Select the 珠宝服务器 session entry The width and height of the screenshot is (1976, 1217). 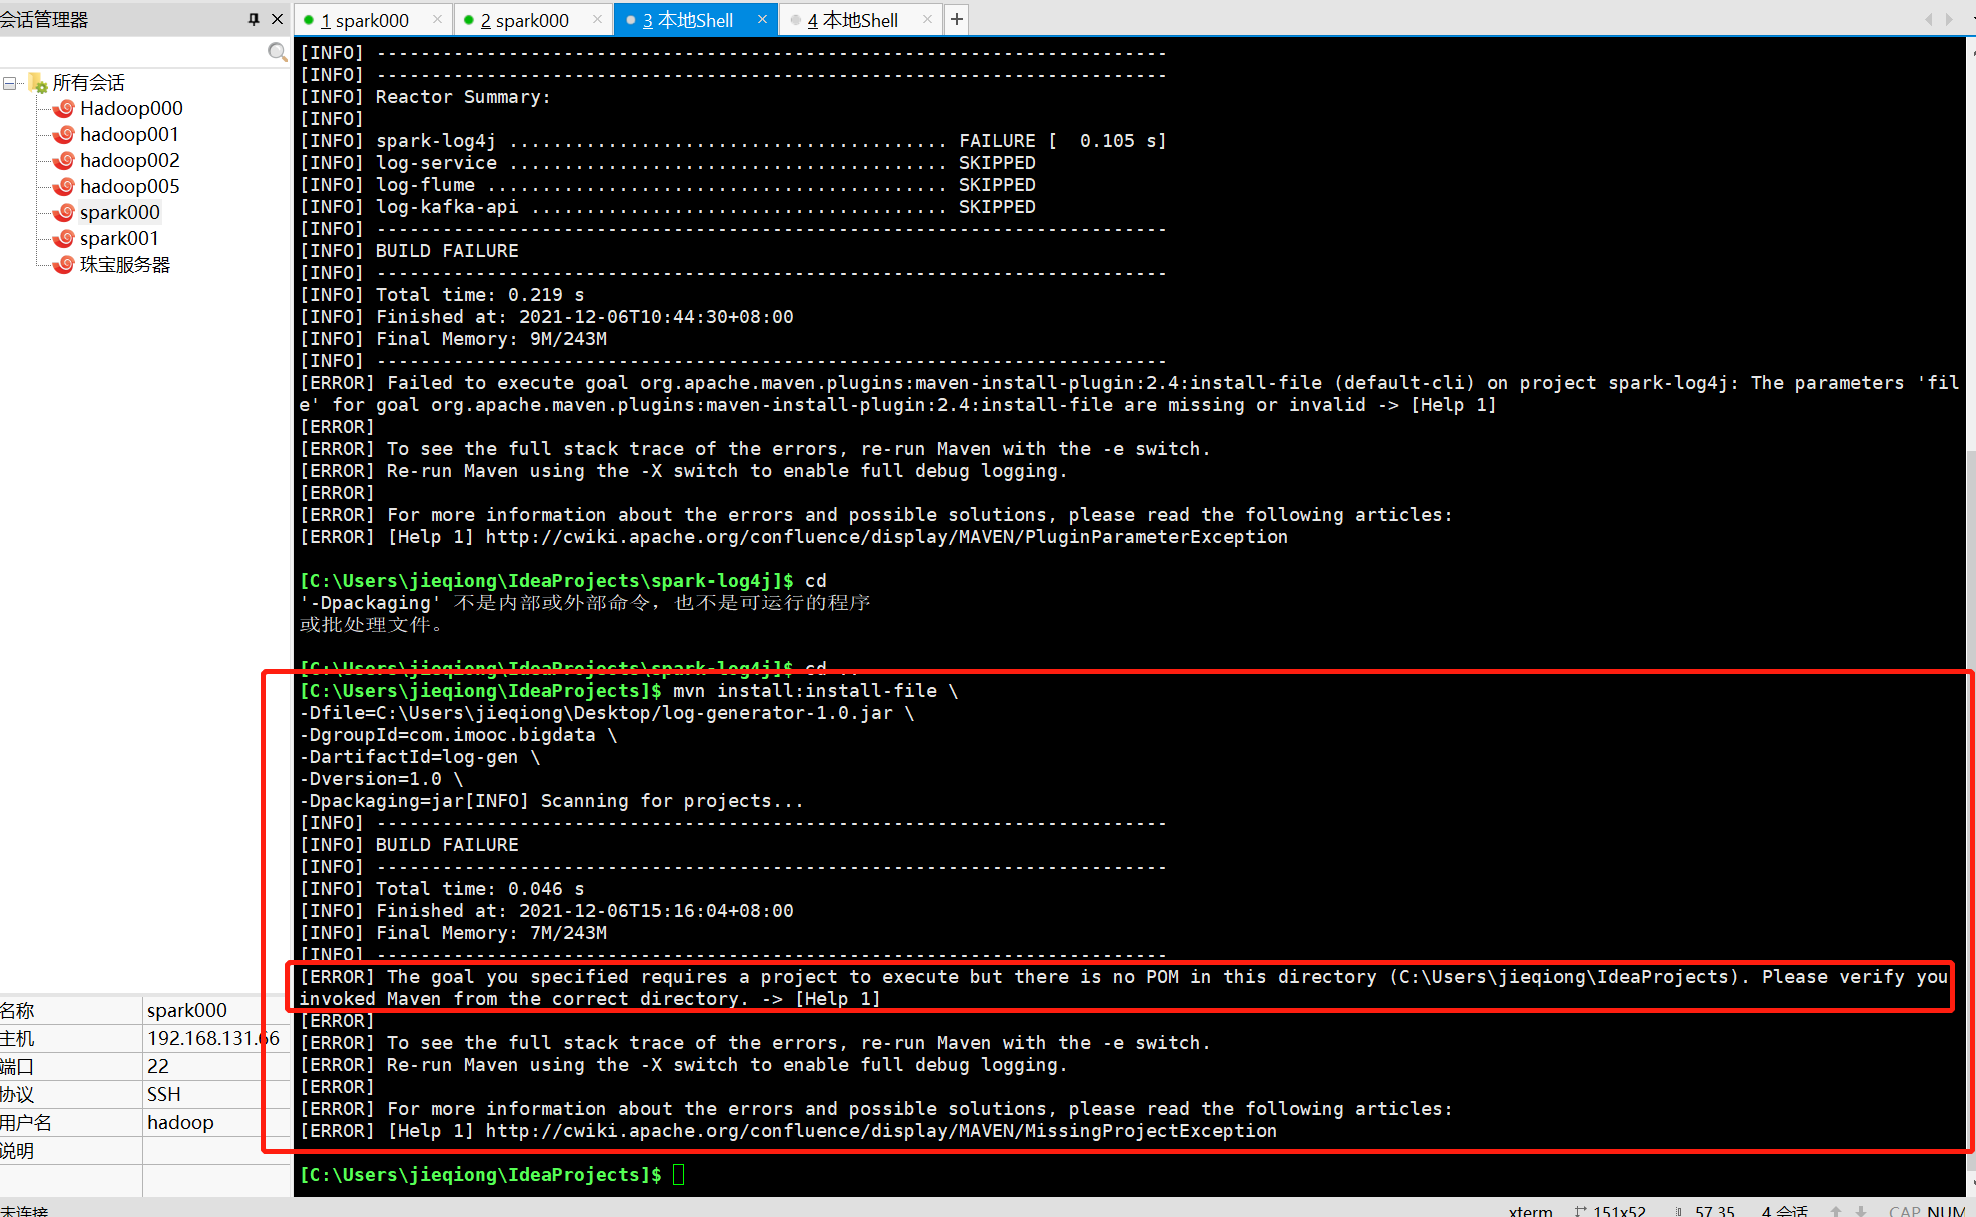coord(125,264)
